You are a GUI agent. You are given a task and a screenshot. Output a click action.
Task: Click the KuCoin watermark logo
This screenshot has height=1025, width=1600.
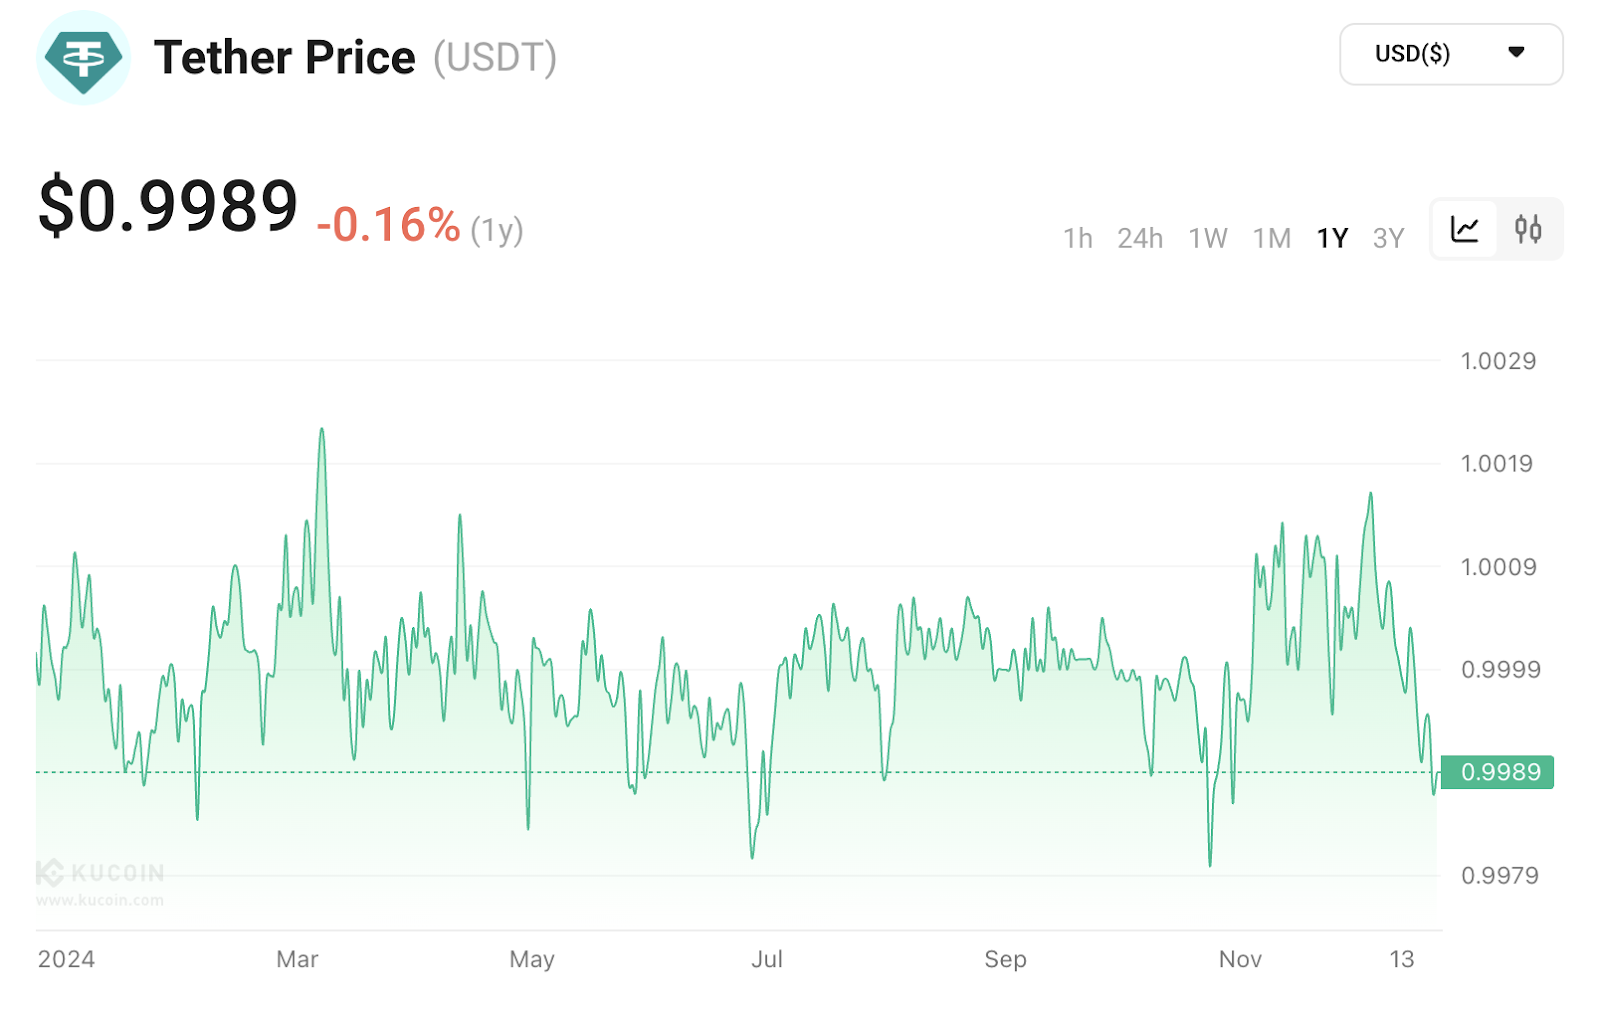click(x=101, y=873)
